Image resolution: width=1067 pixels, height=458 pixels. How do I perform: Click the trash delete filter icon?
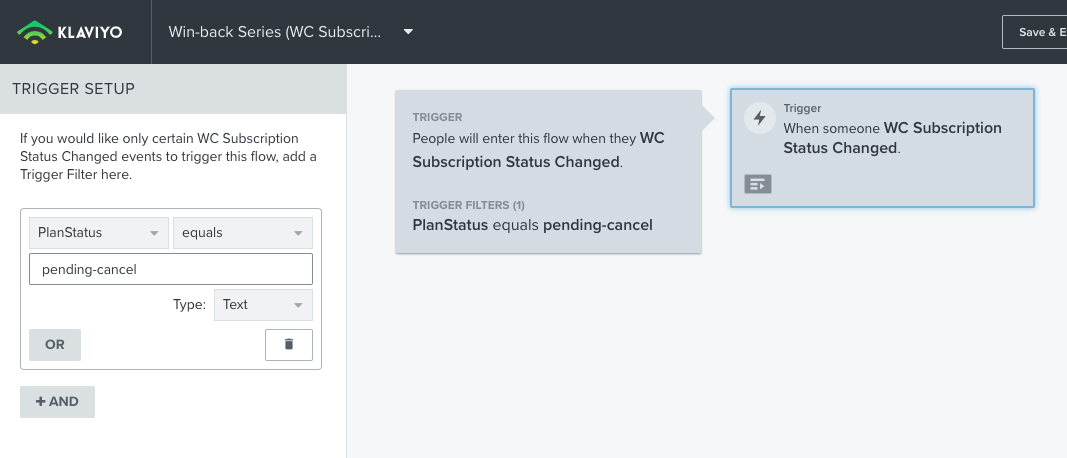pos(289,344)
